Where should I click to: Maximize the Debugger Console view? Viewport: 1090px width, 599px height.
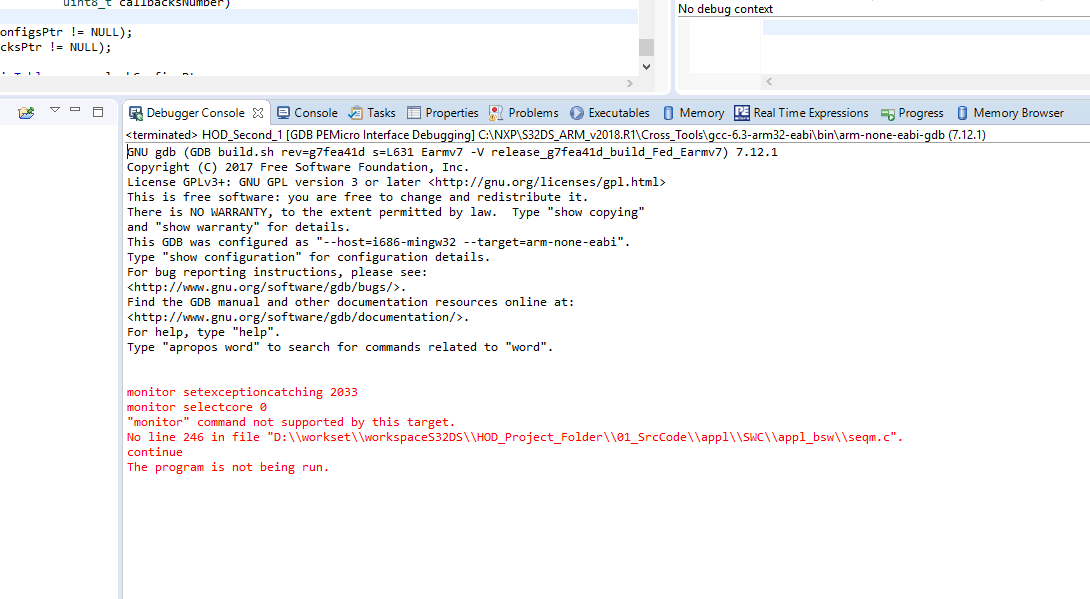(97, 112)
